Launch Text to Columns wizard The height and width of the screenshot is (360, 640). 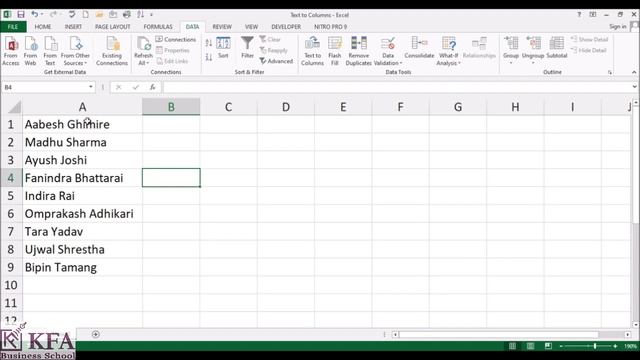pyautogui.click(x=312, y=51)
